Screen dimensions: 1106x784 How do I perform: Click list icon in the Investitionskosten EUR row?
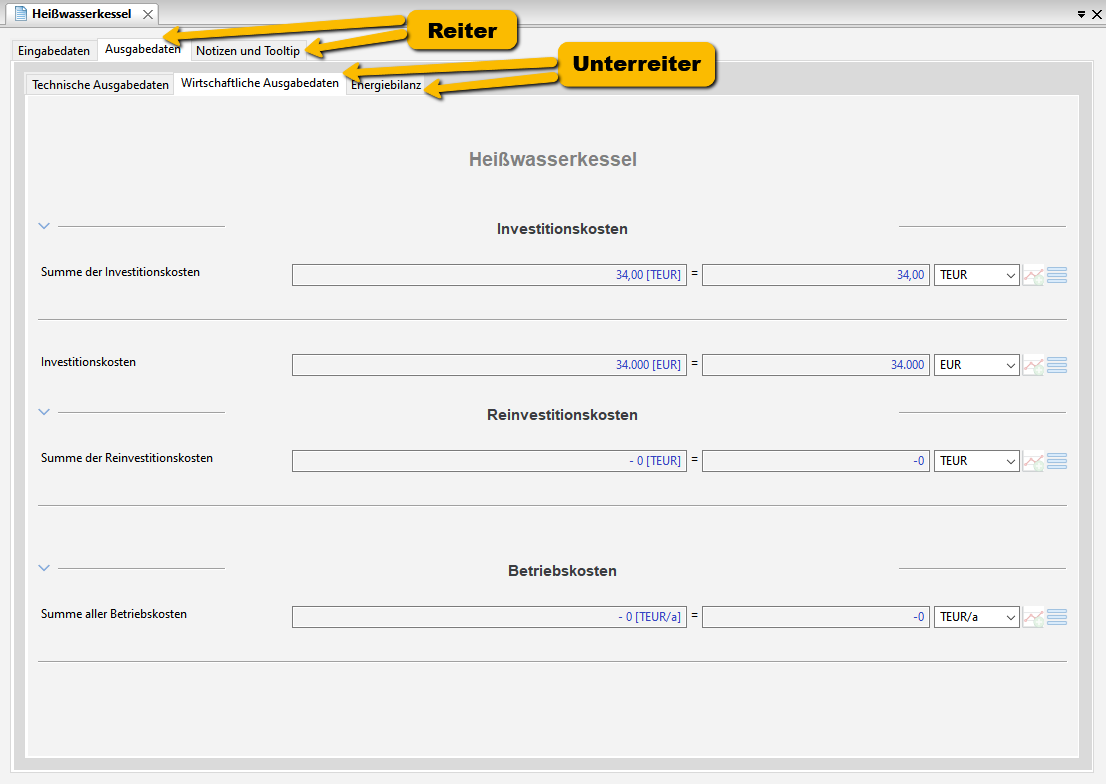[x=1057, y=365]
